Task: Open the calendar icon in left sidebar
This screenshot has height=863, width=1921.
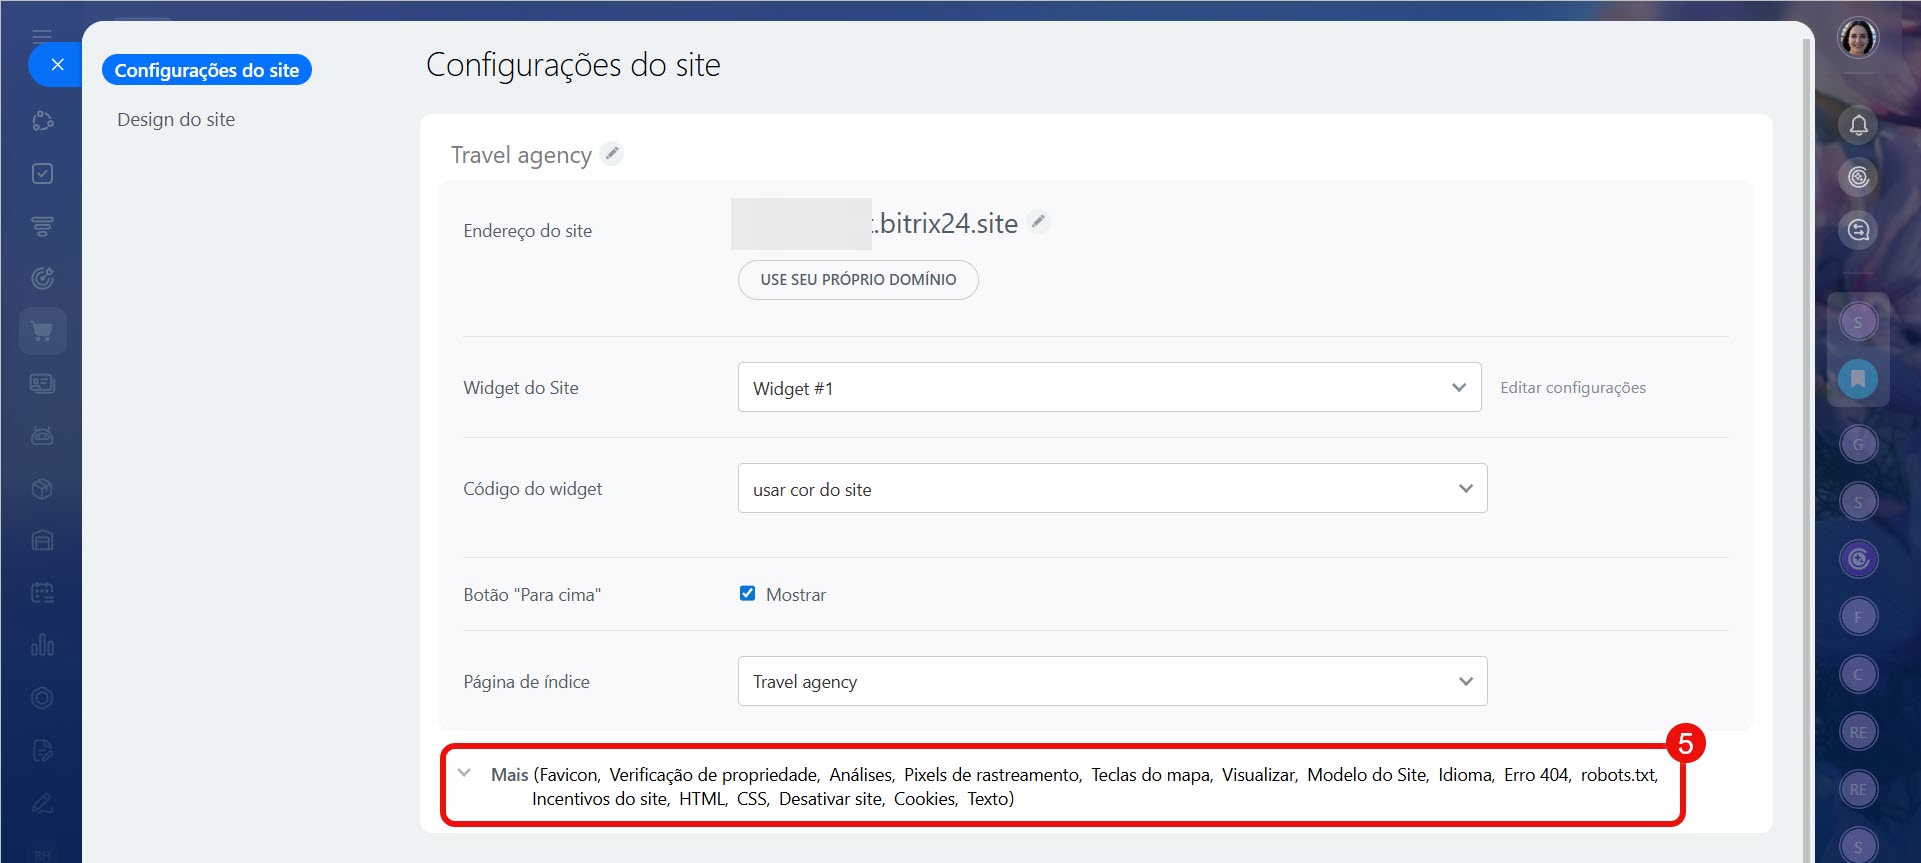Action: click(x=42, y=593)
